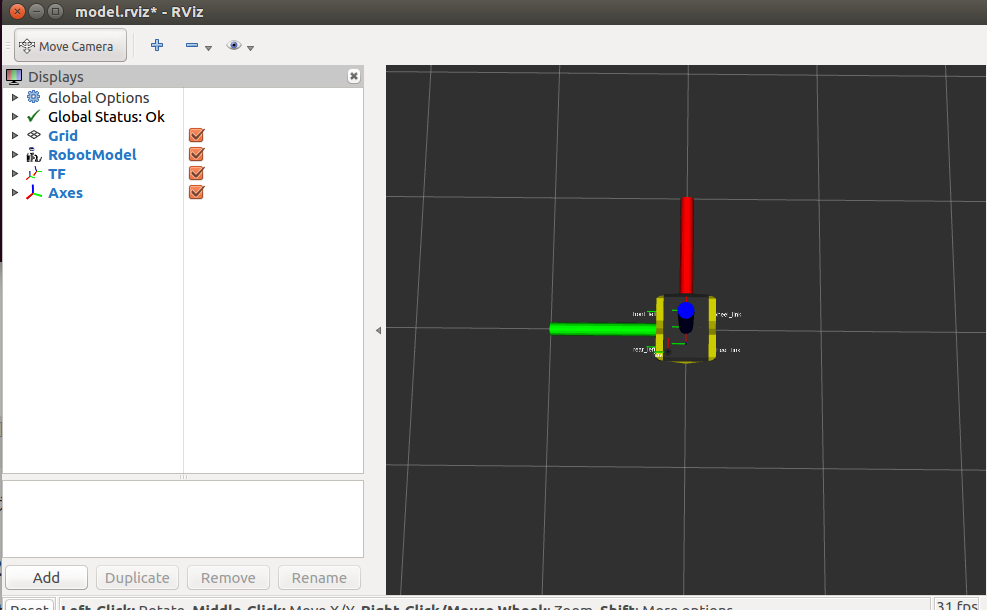Close the Displays panel
The image size is (987, 610).
[x=354, y=76]
